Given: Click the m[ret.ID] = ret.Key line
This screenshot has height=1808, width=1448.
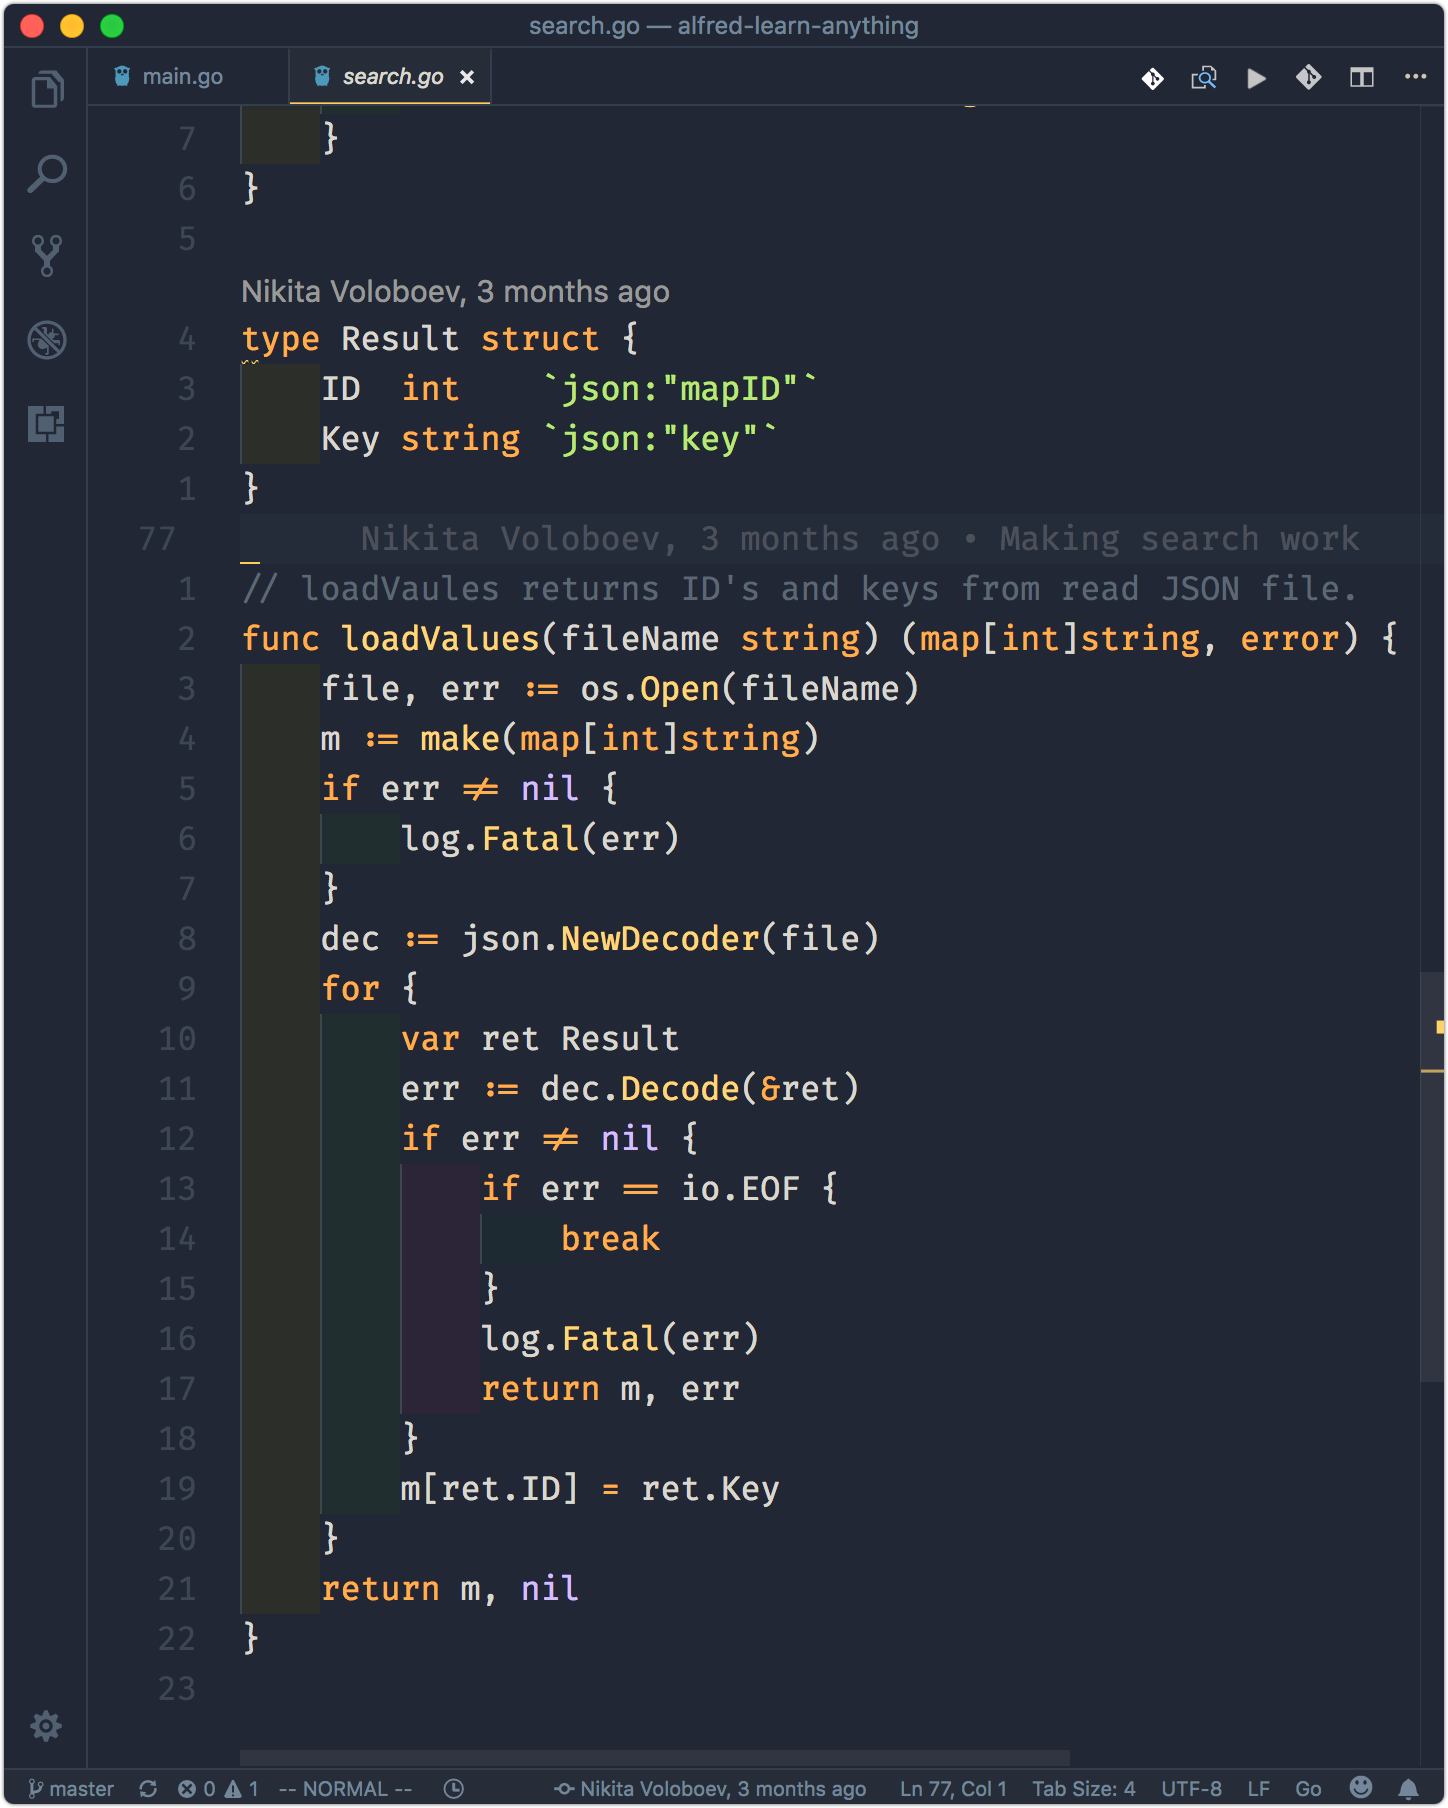Looking at the screenshot, I should (x=590, y=1488).
